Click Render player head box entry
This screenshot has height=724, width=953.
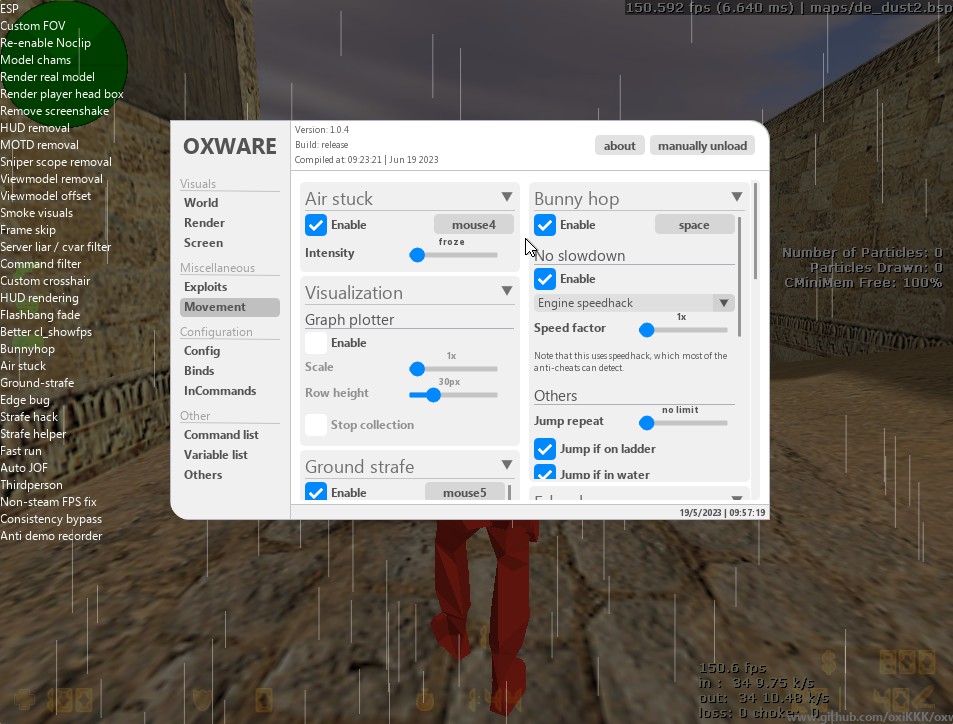tap(62, 94)
